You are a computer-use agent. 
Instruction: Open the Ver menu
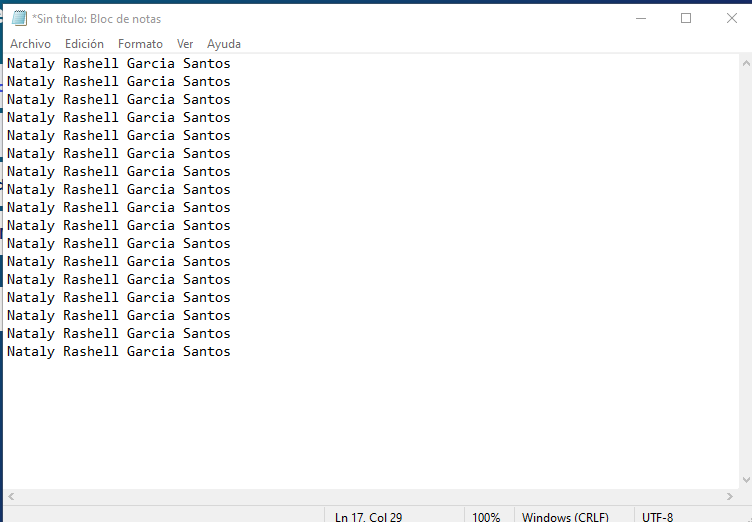[x=185, y=44]
